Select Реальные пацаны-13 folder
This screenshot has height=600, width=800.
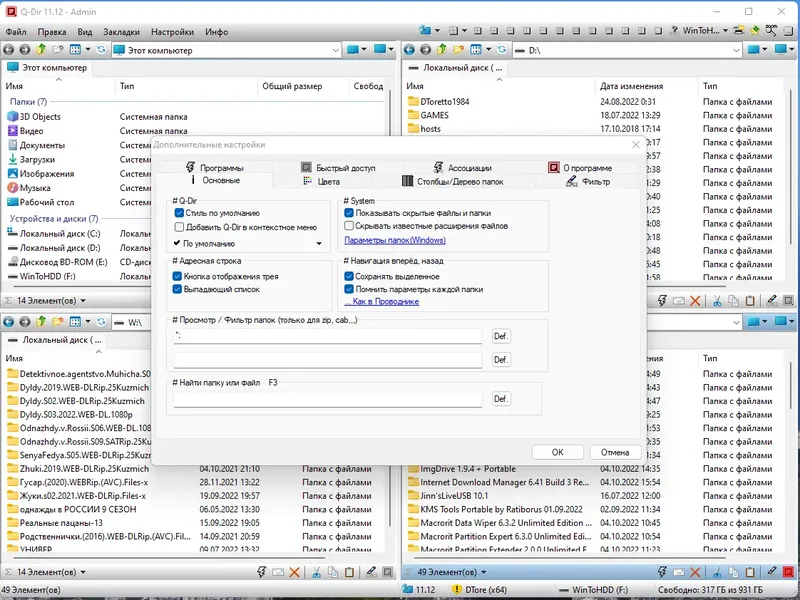pyautogui.click(x=61, y=522)
